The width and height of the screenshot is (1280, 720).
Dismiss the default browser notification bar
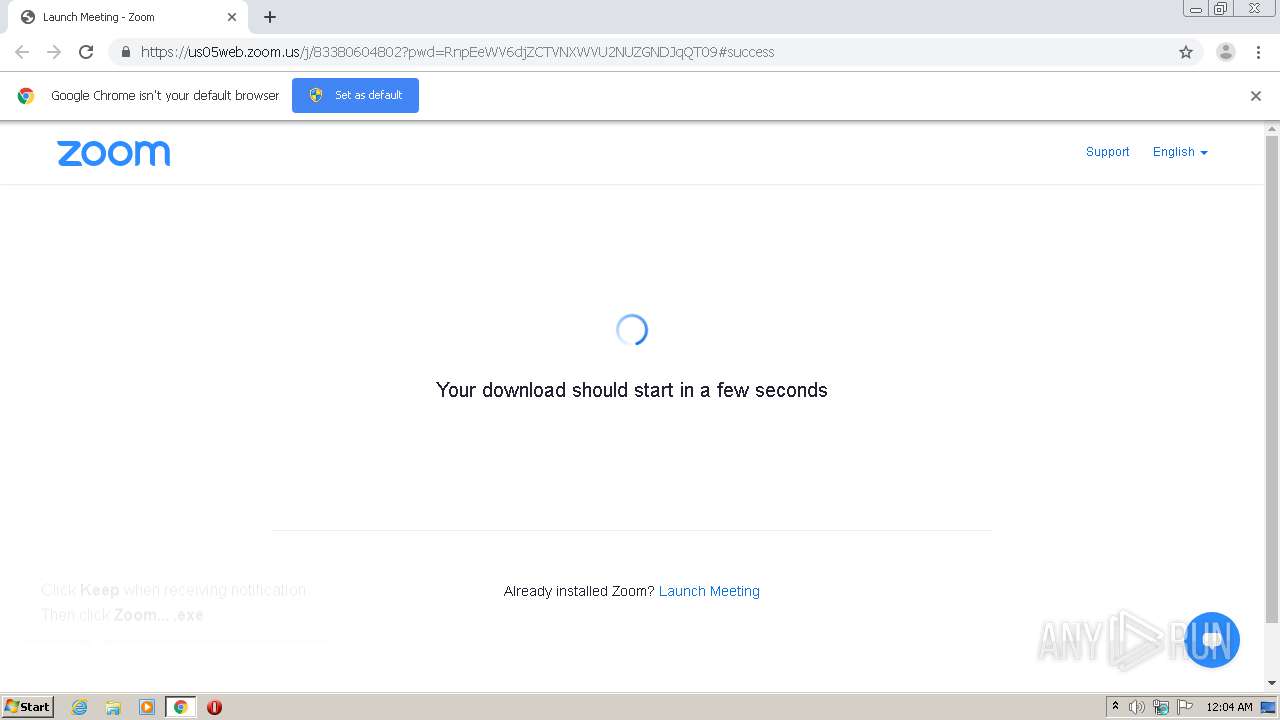pos(1256,96)
